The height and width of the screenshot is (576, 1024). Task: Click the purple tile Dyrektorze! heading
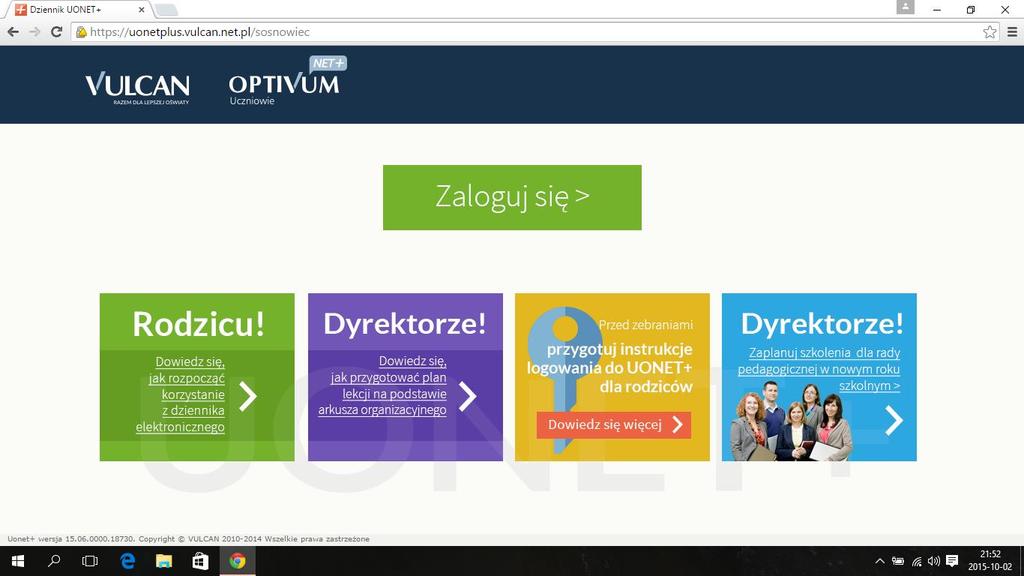[405, 323]
